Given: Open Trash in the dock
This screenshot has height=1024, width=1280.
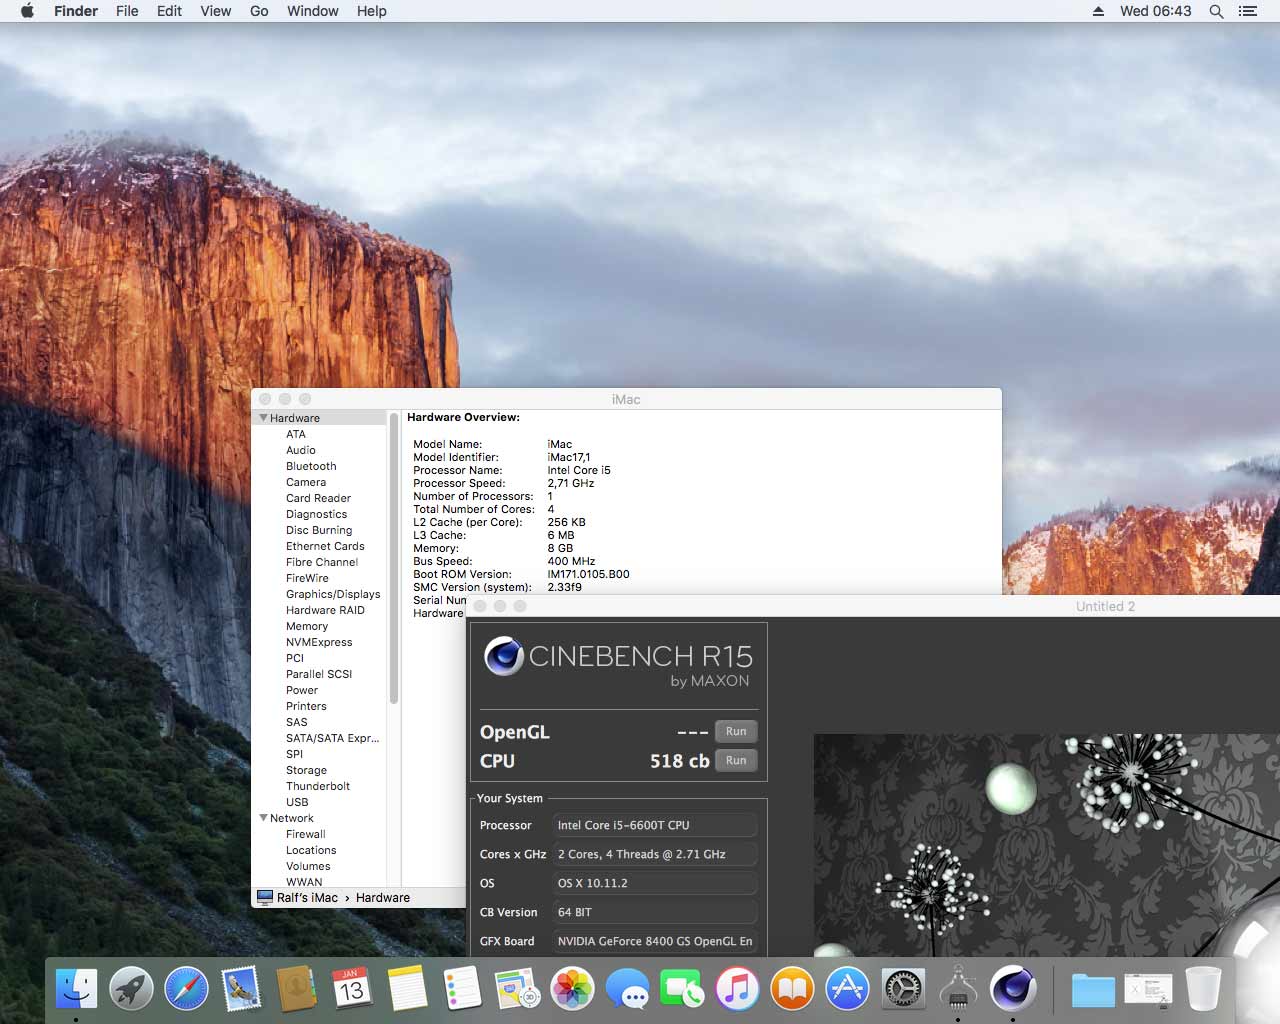Looking at the screenshot, I should click(x=1203, y=988).
